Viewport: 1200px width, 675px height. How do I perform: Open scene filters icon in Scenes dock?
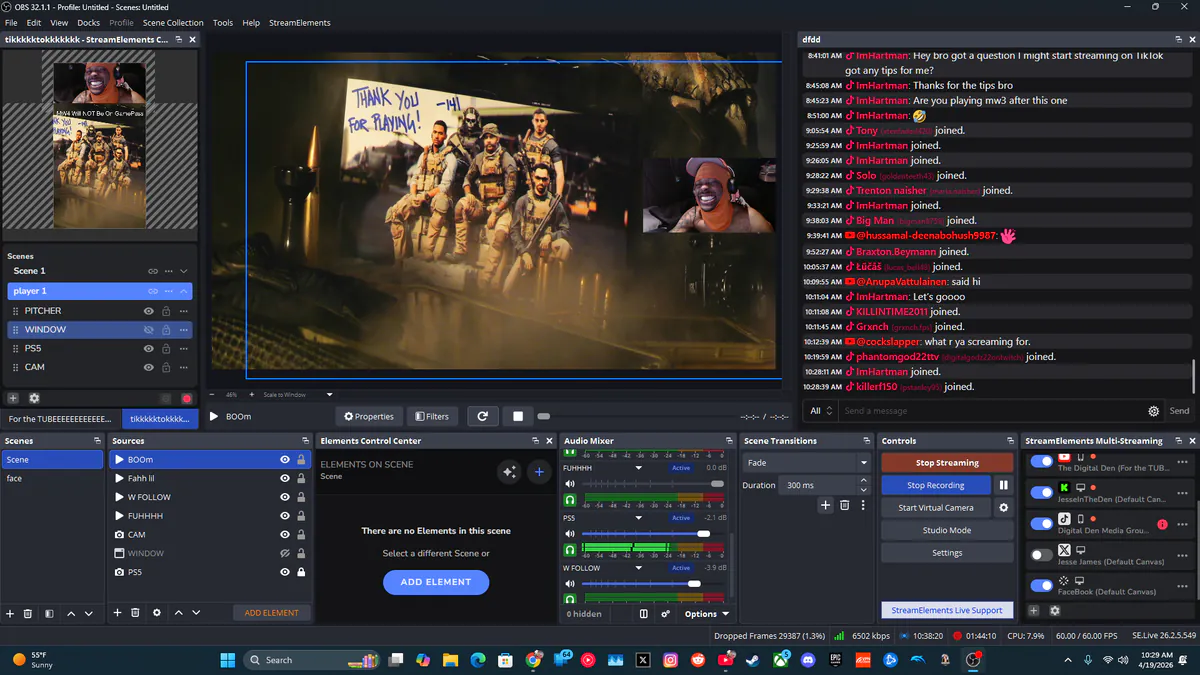(x=49, y=613)
